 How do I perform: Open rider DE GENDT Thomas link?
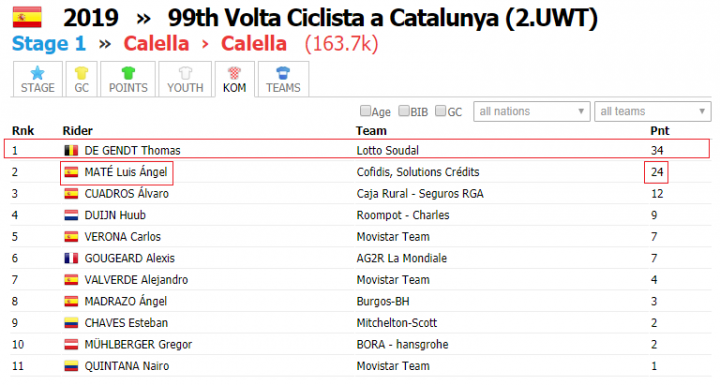(x=132, y=150)
